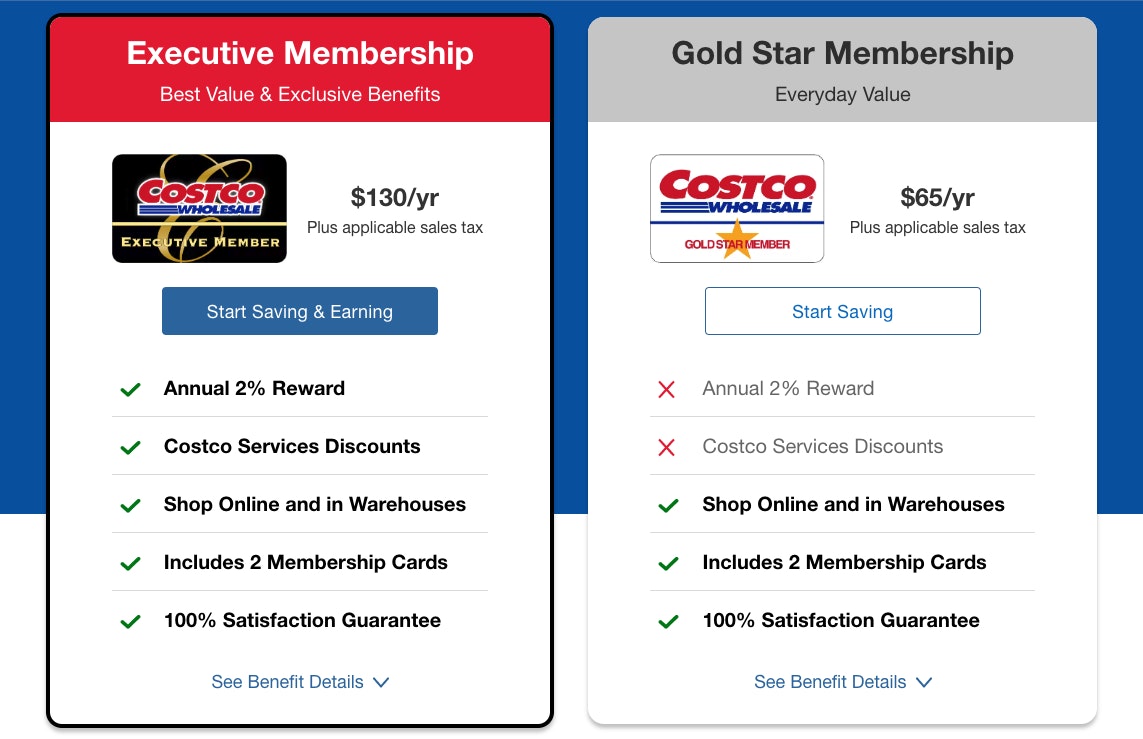
Task: Expand Gold Star See Benefit Details
Action: point(843,681)
